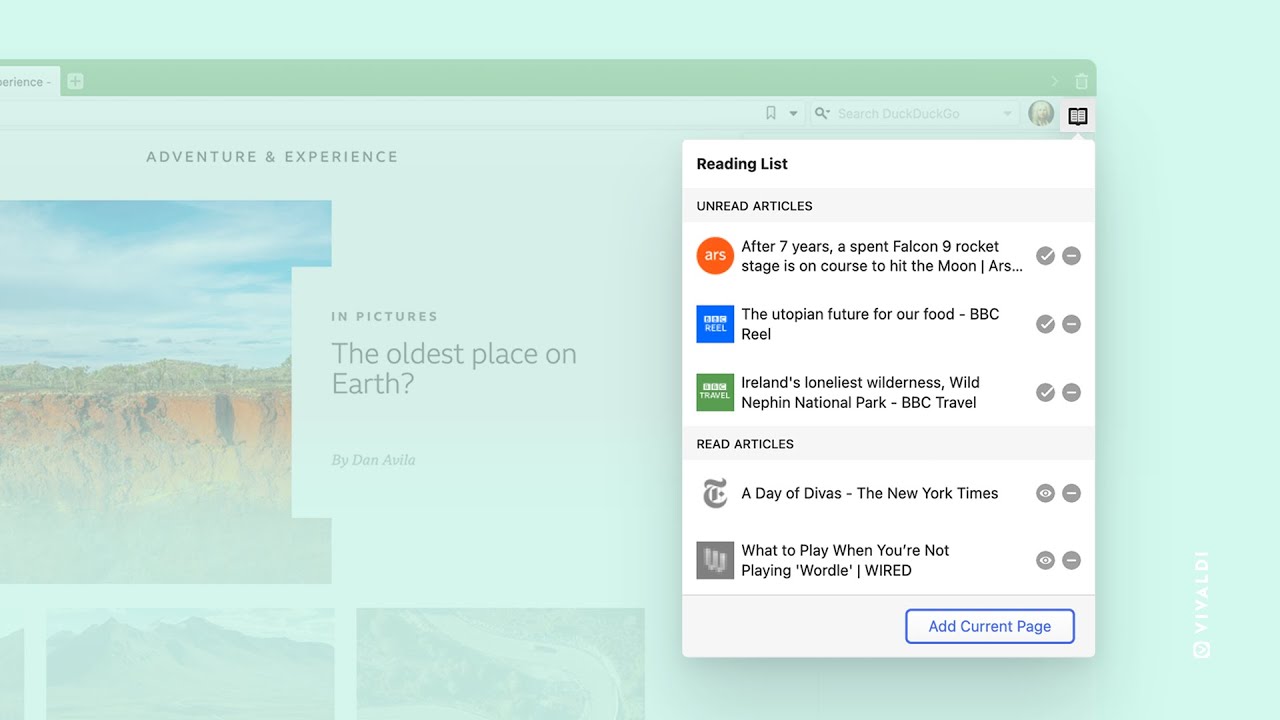1280x720 pixels.
Task: Open The oldest place on Earth story
Action: 454,369
